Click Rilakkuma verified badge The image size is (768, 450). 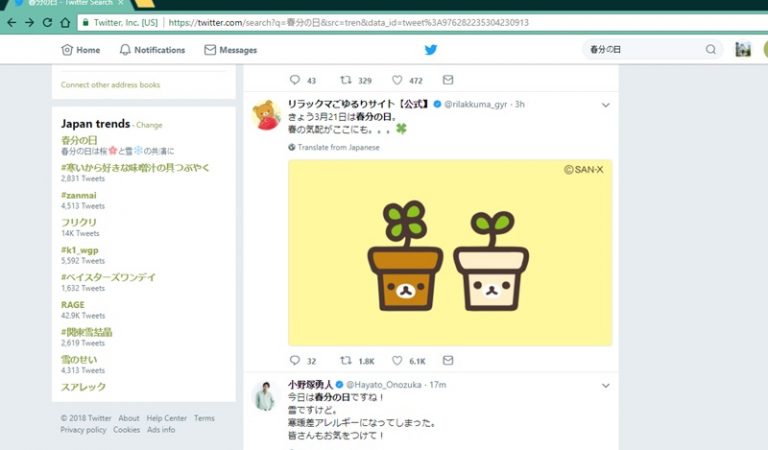[437, 104]
